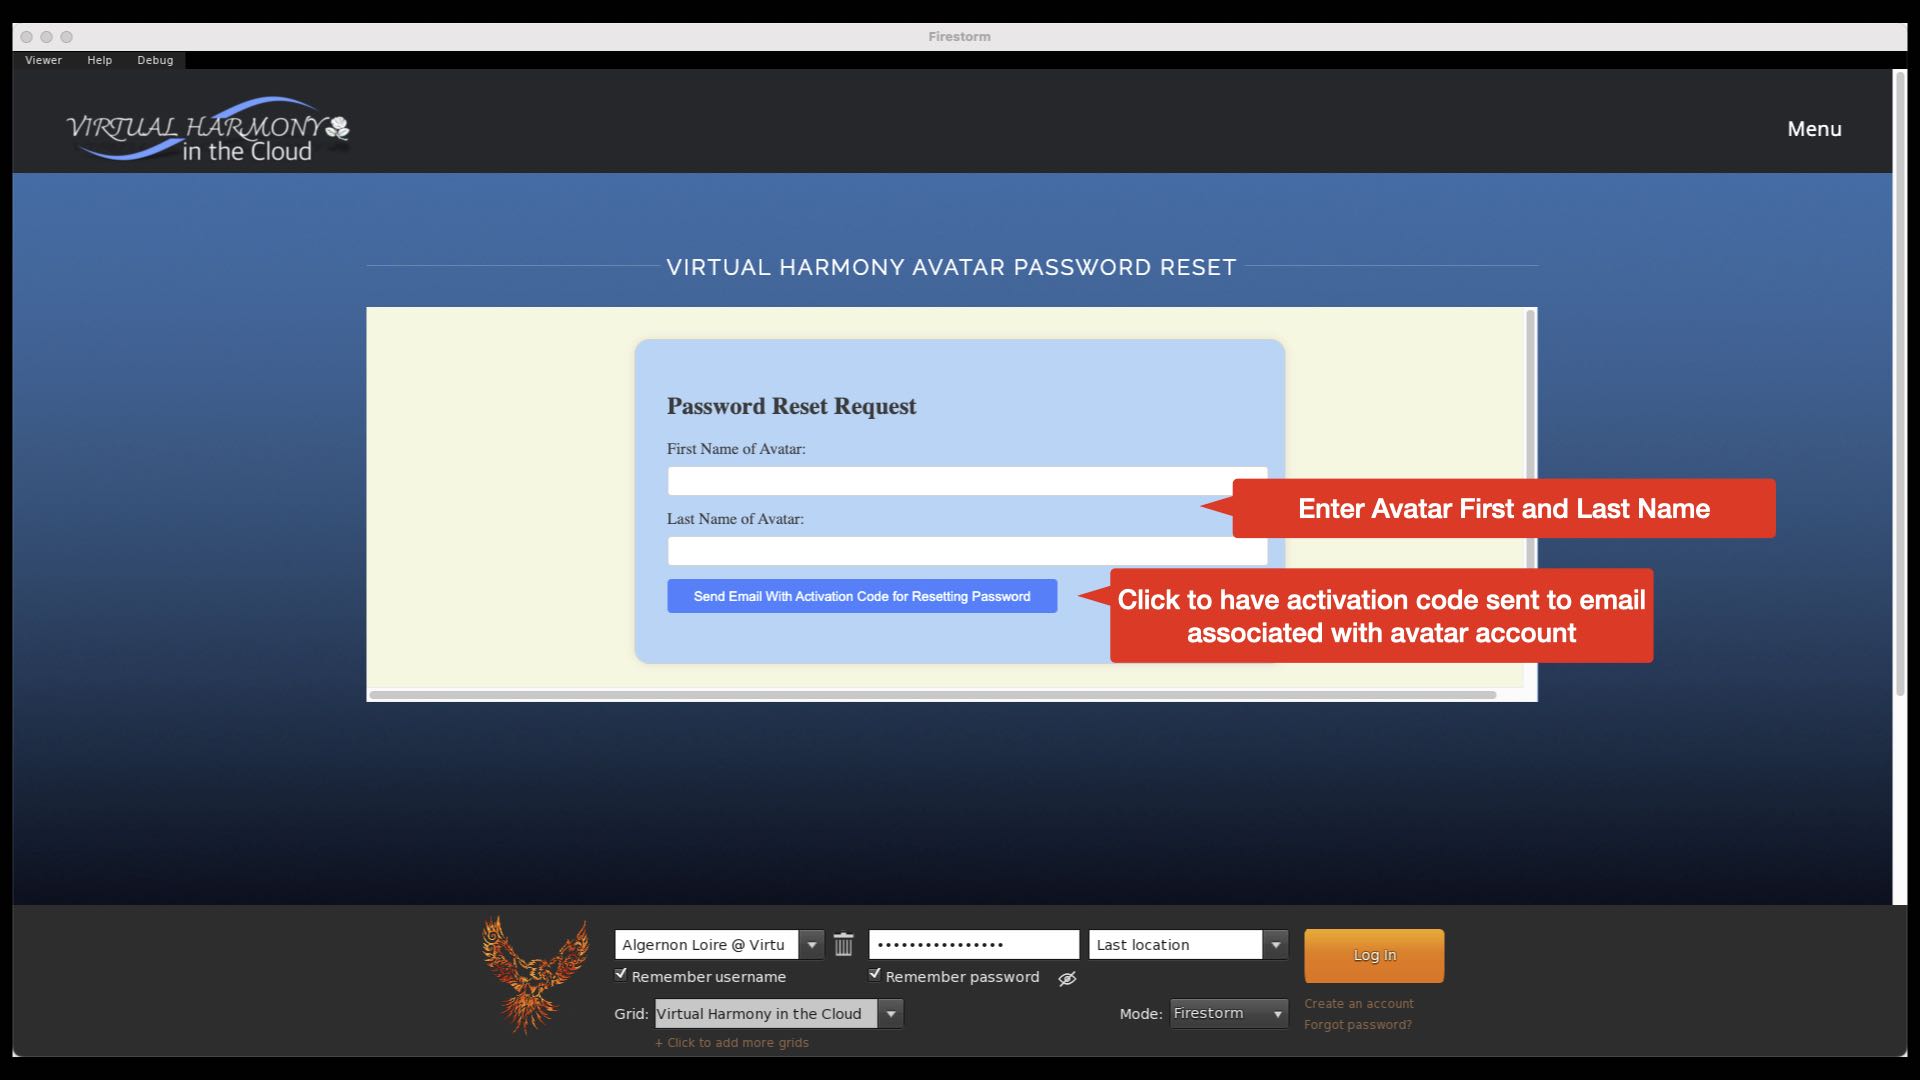Open the Debug menu

[x=155, y=60]
